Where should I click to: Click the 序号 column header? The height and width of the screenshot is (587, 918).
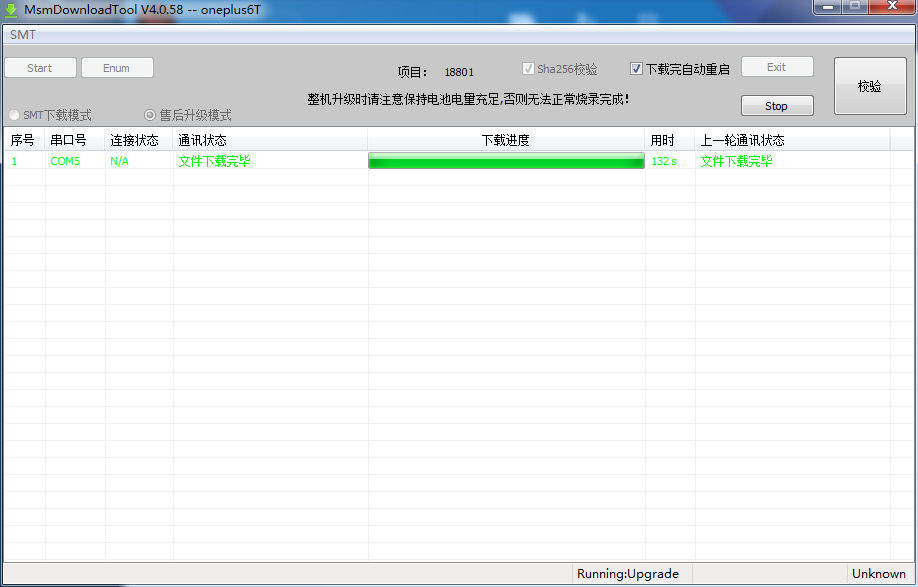[x=24, y=140]
